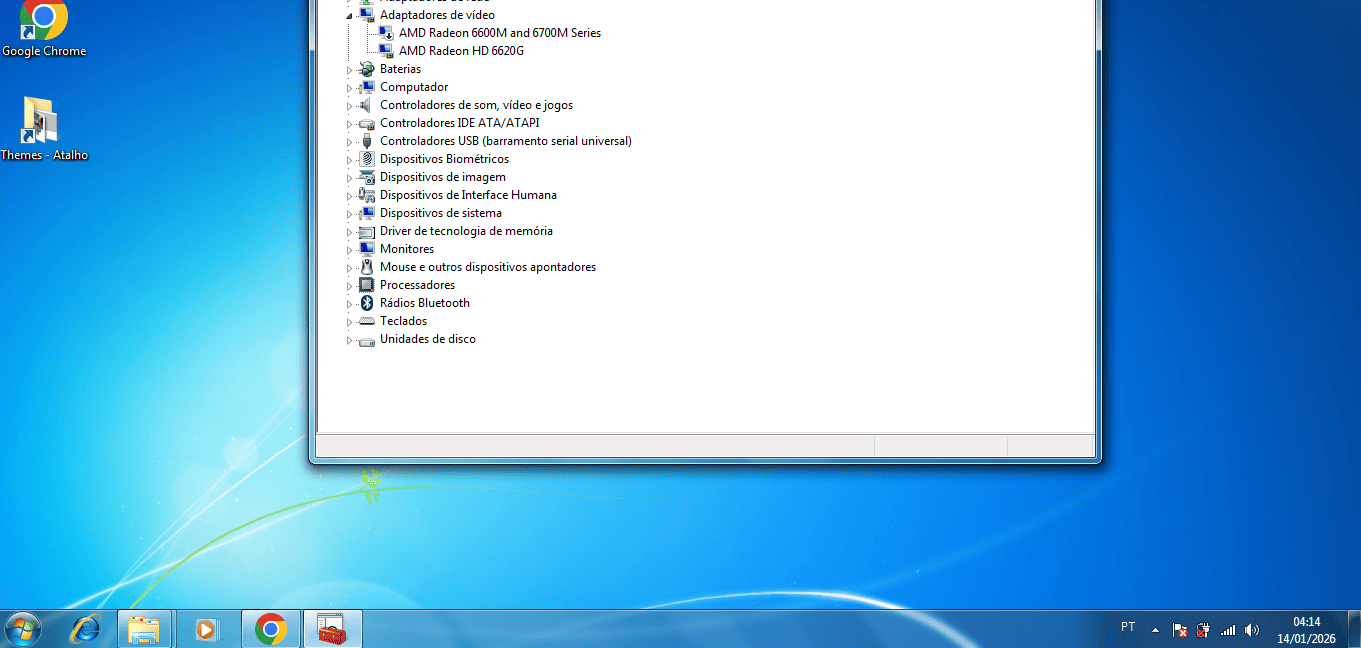Click the Processadores chip icon
The width and height of the screenshot is (1361, 648).
click(x=367, y=285)
